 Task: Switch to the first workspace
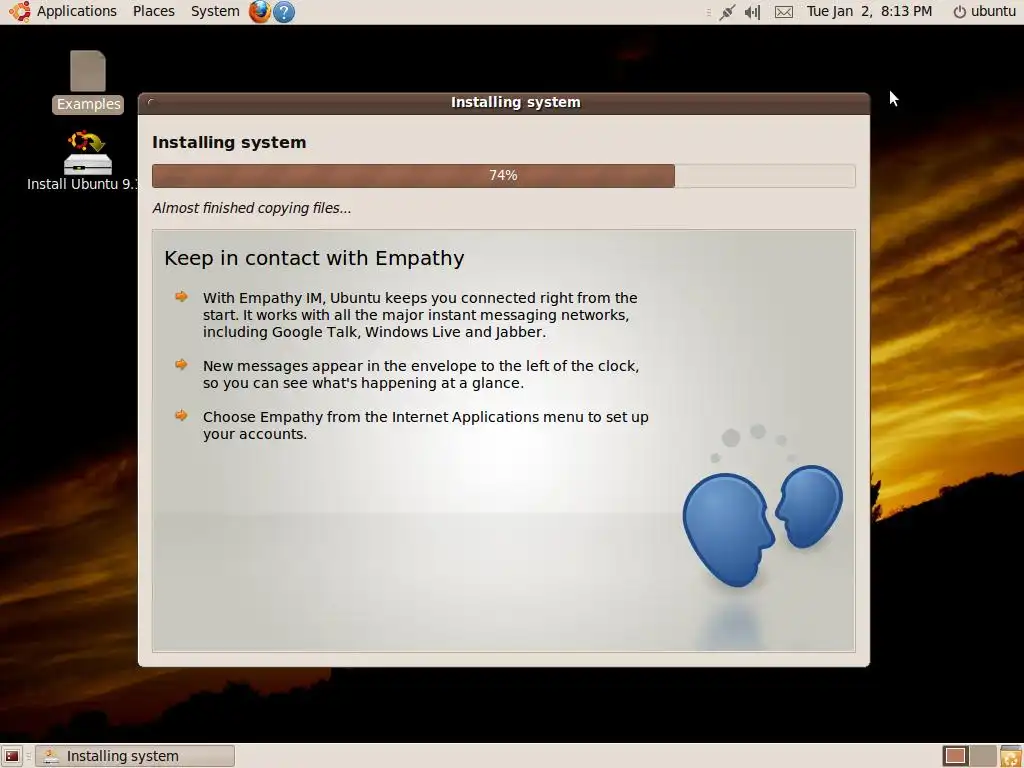[x=955, y=756]
